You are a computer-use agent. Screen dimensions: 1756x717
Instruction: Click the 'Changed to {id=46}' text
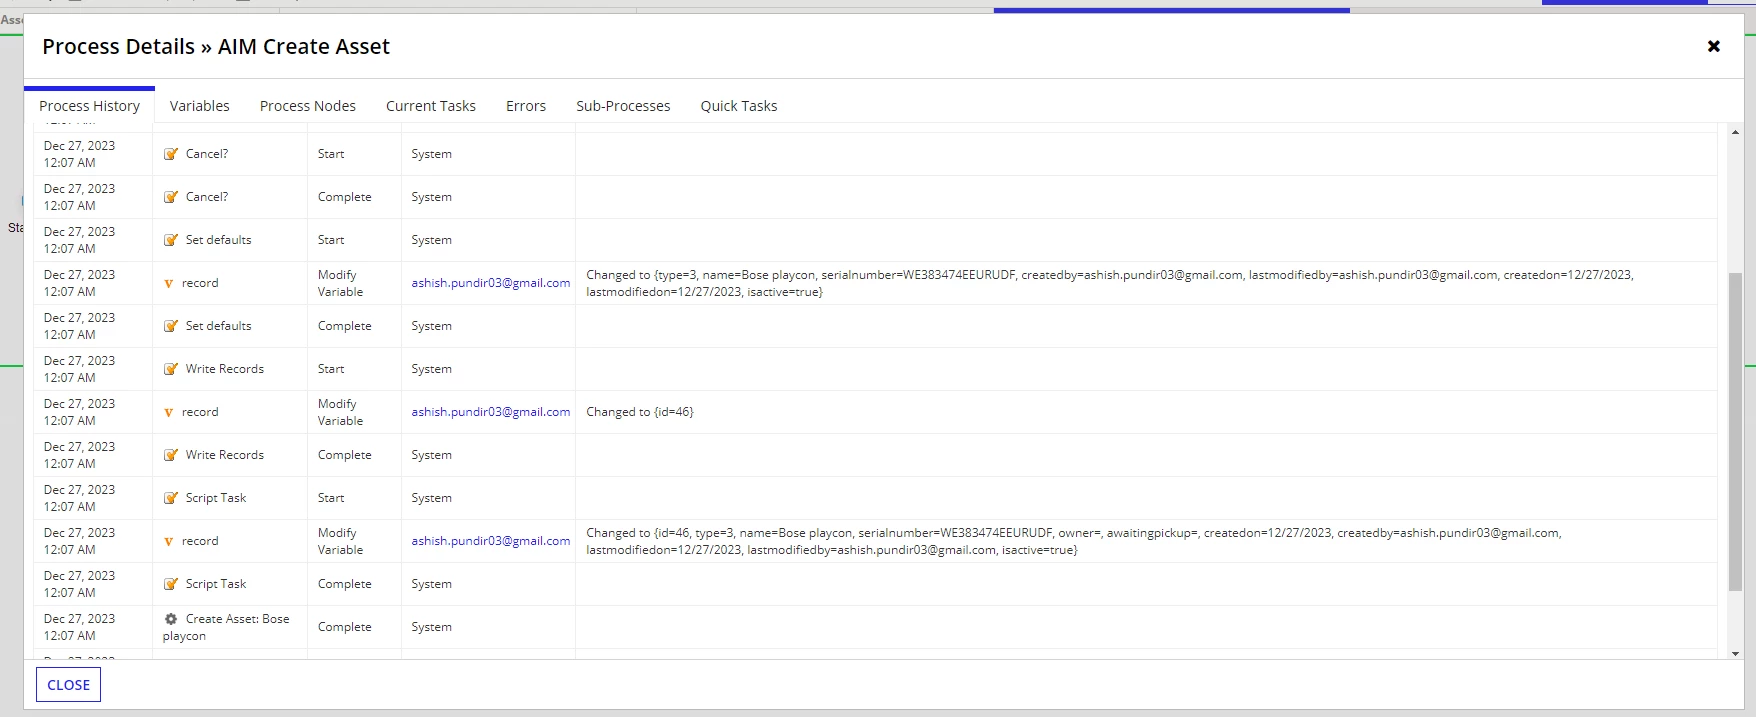[640, 412]
